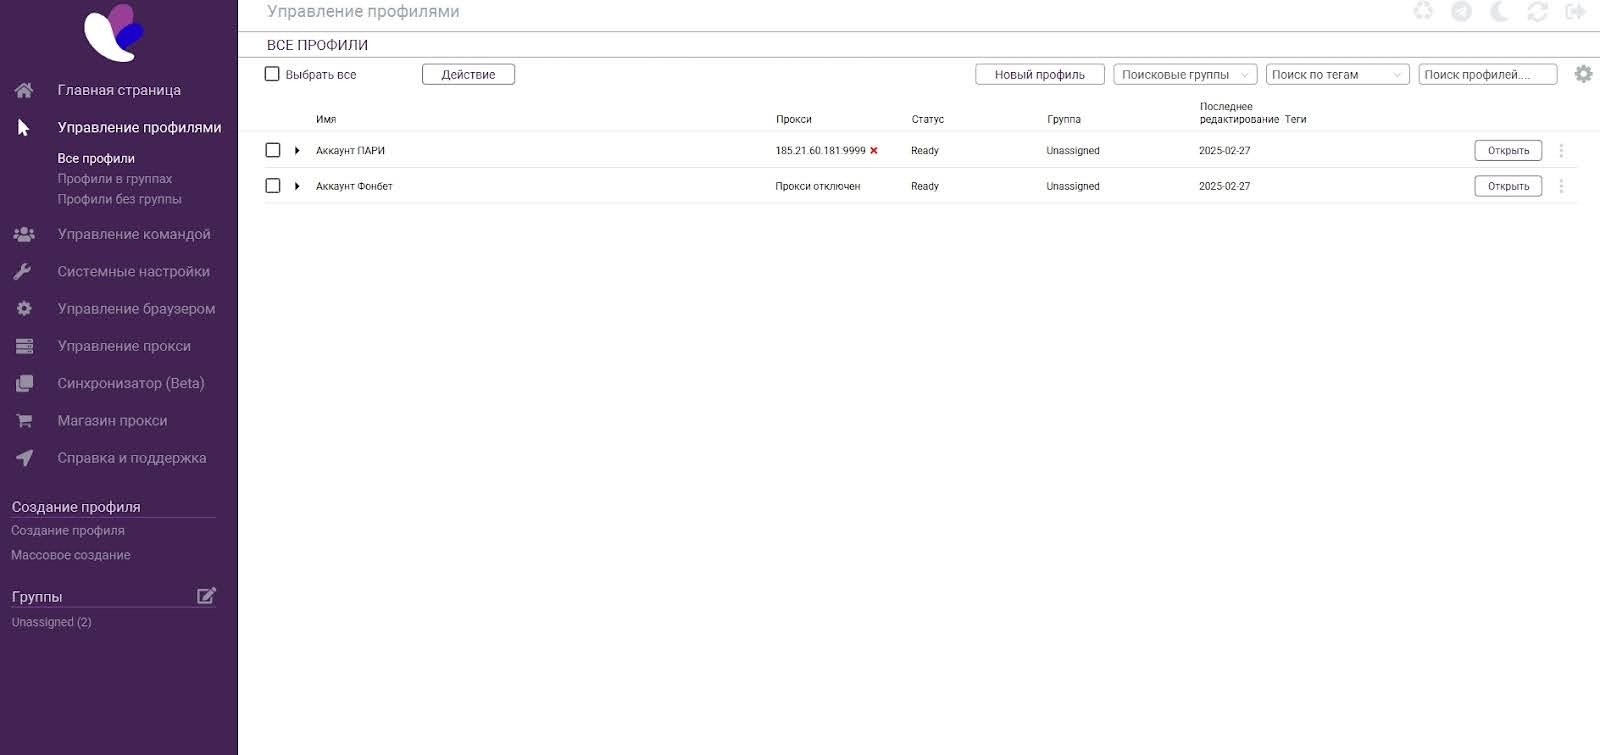Click the Статус column header
1600x755 pixels.
coord(927,119)
